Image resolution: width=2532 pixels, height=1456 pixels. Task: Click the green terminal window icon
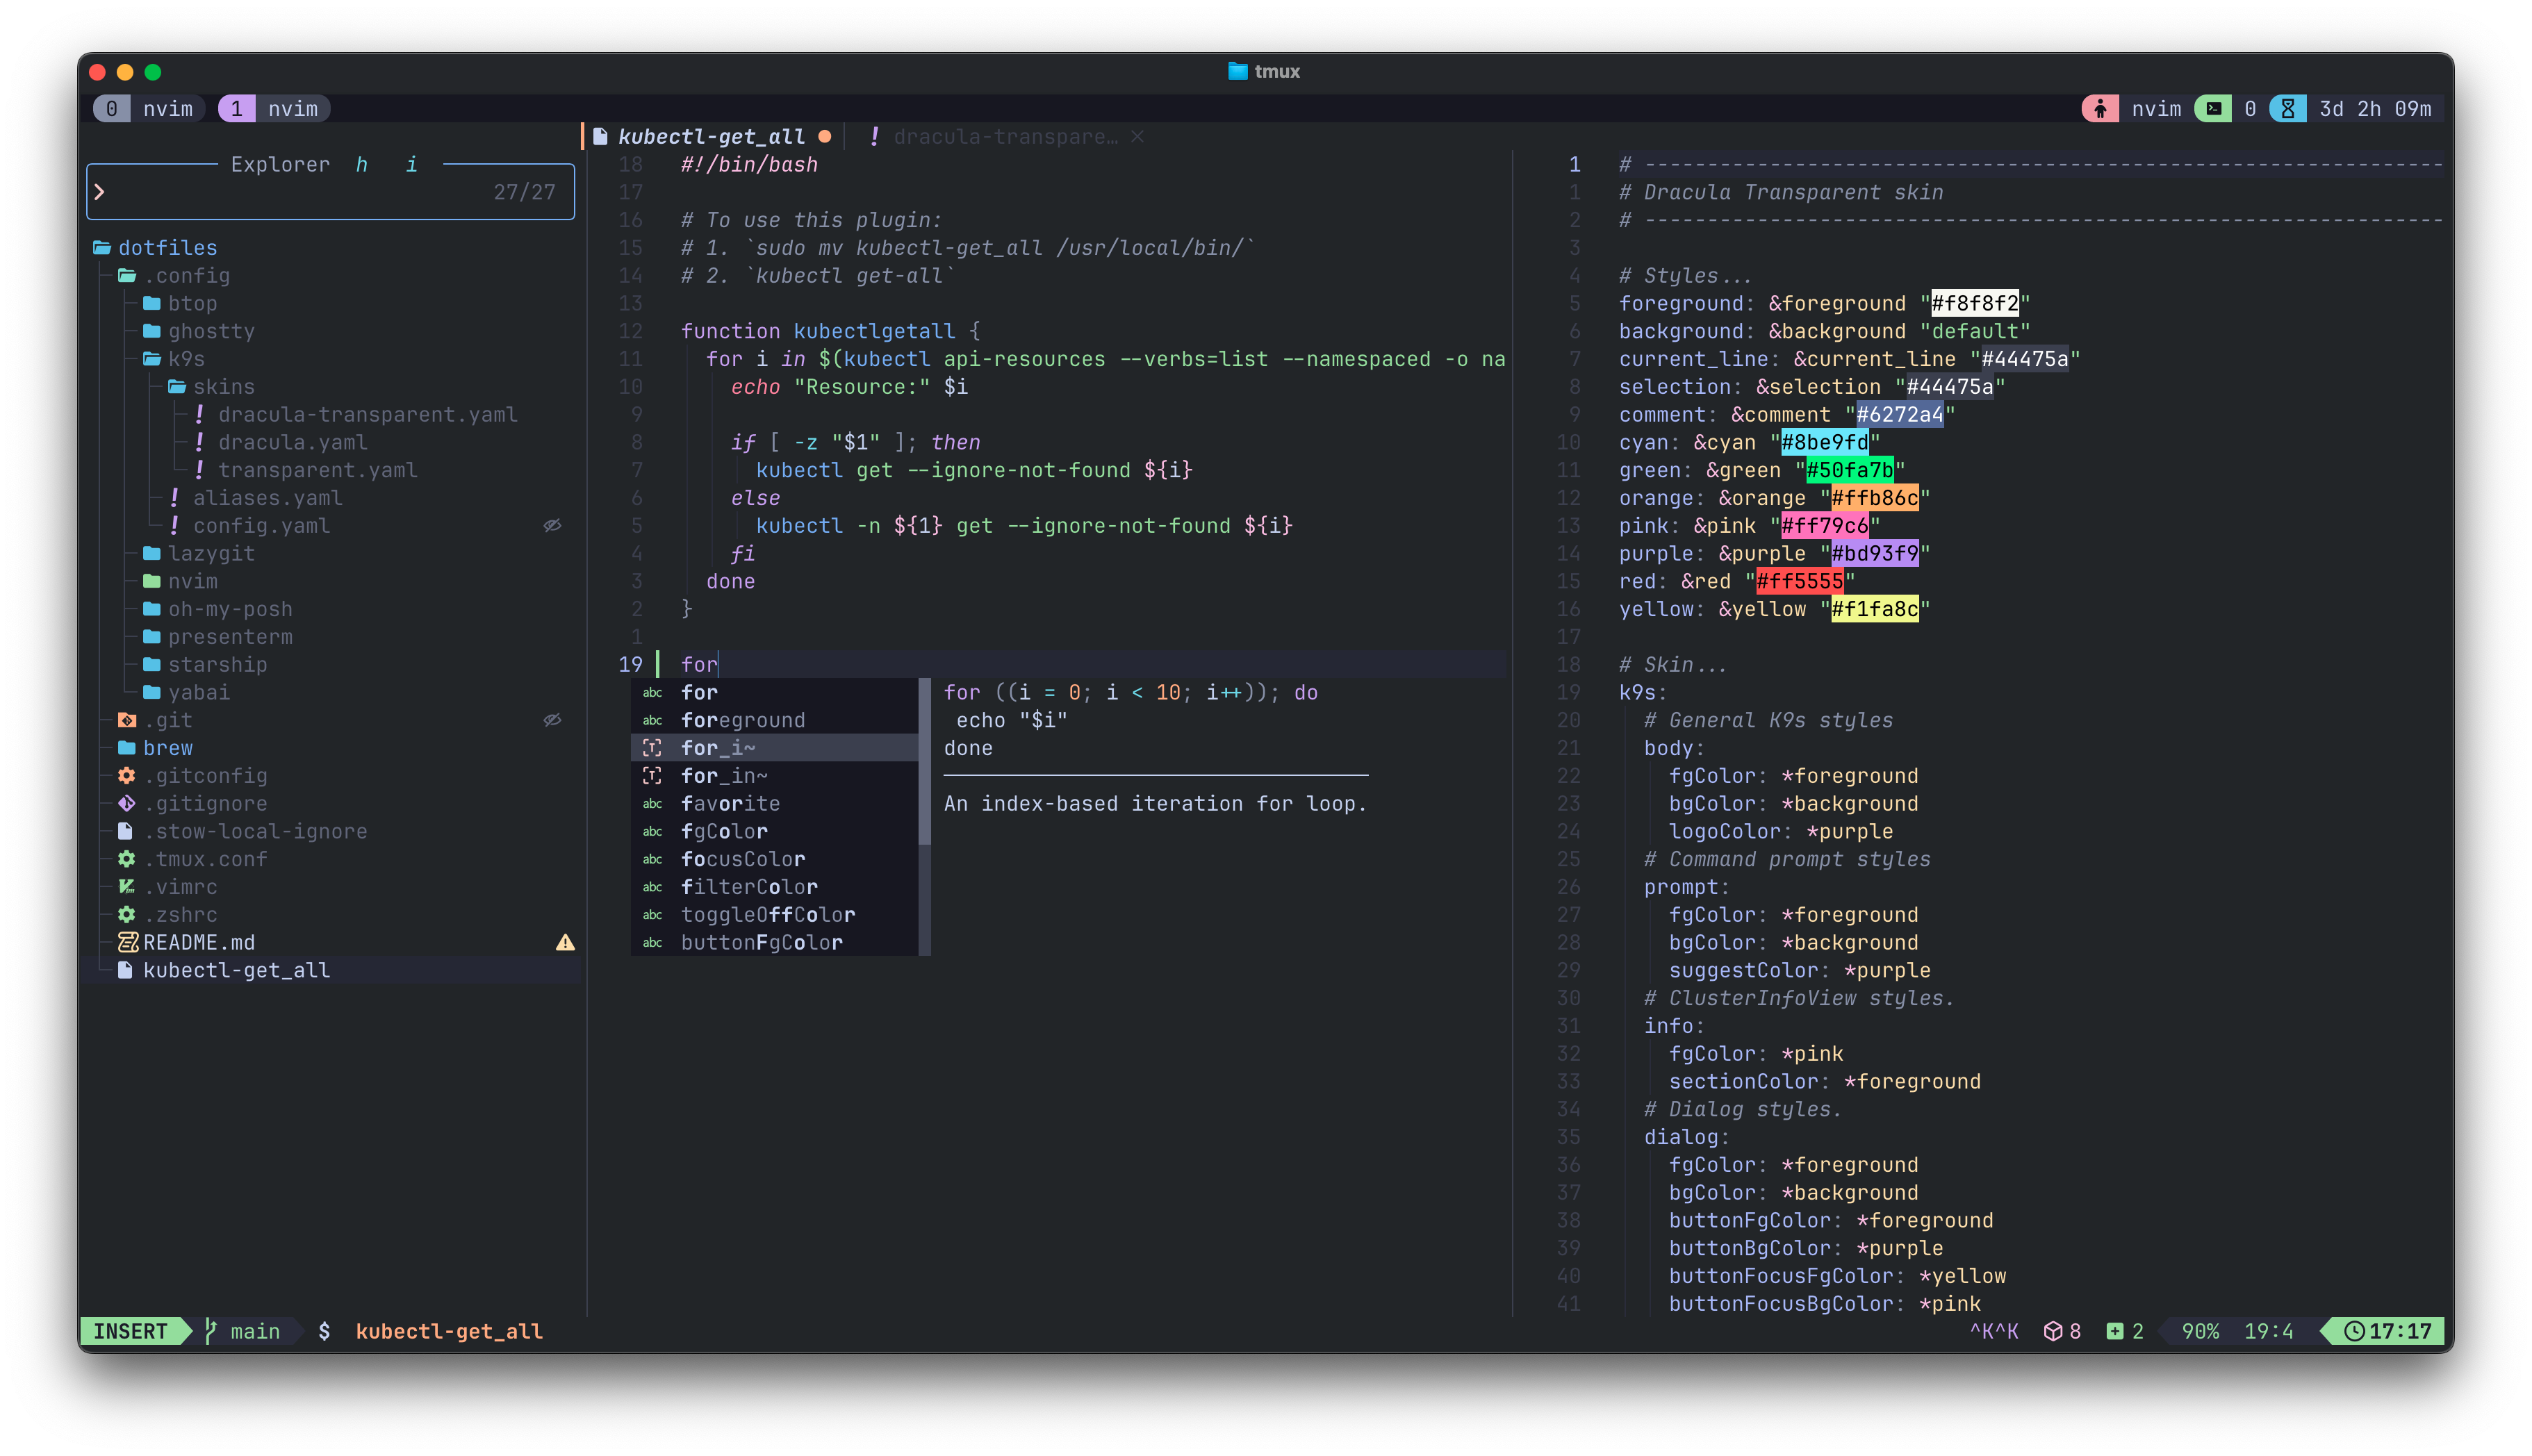click(2213, 109)
